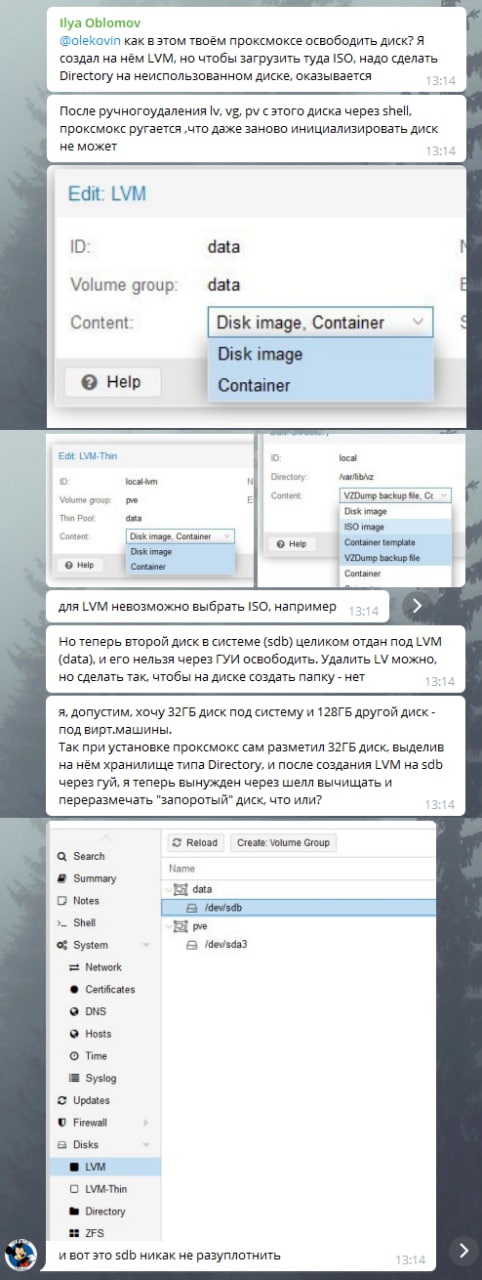Choose Disk image in LVM-Thin list
Screen dimensions: 482x1280
(x=180, y=551)
